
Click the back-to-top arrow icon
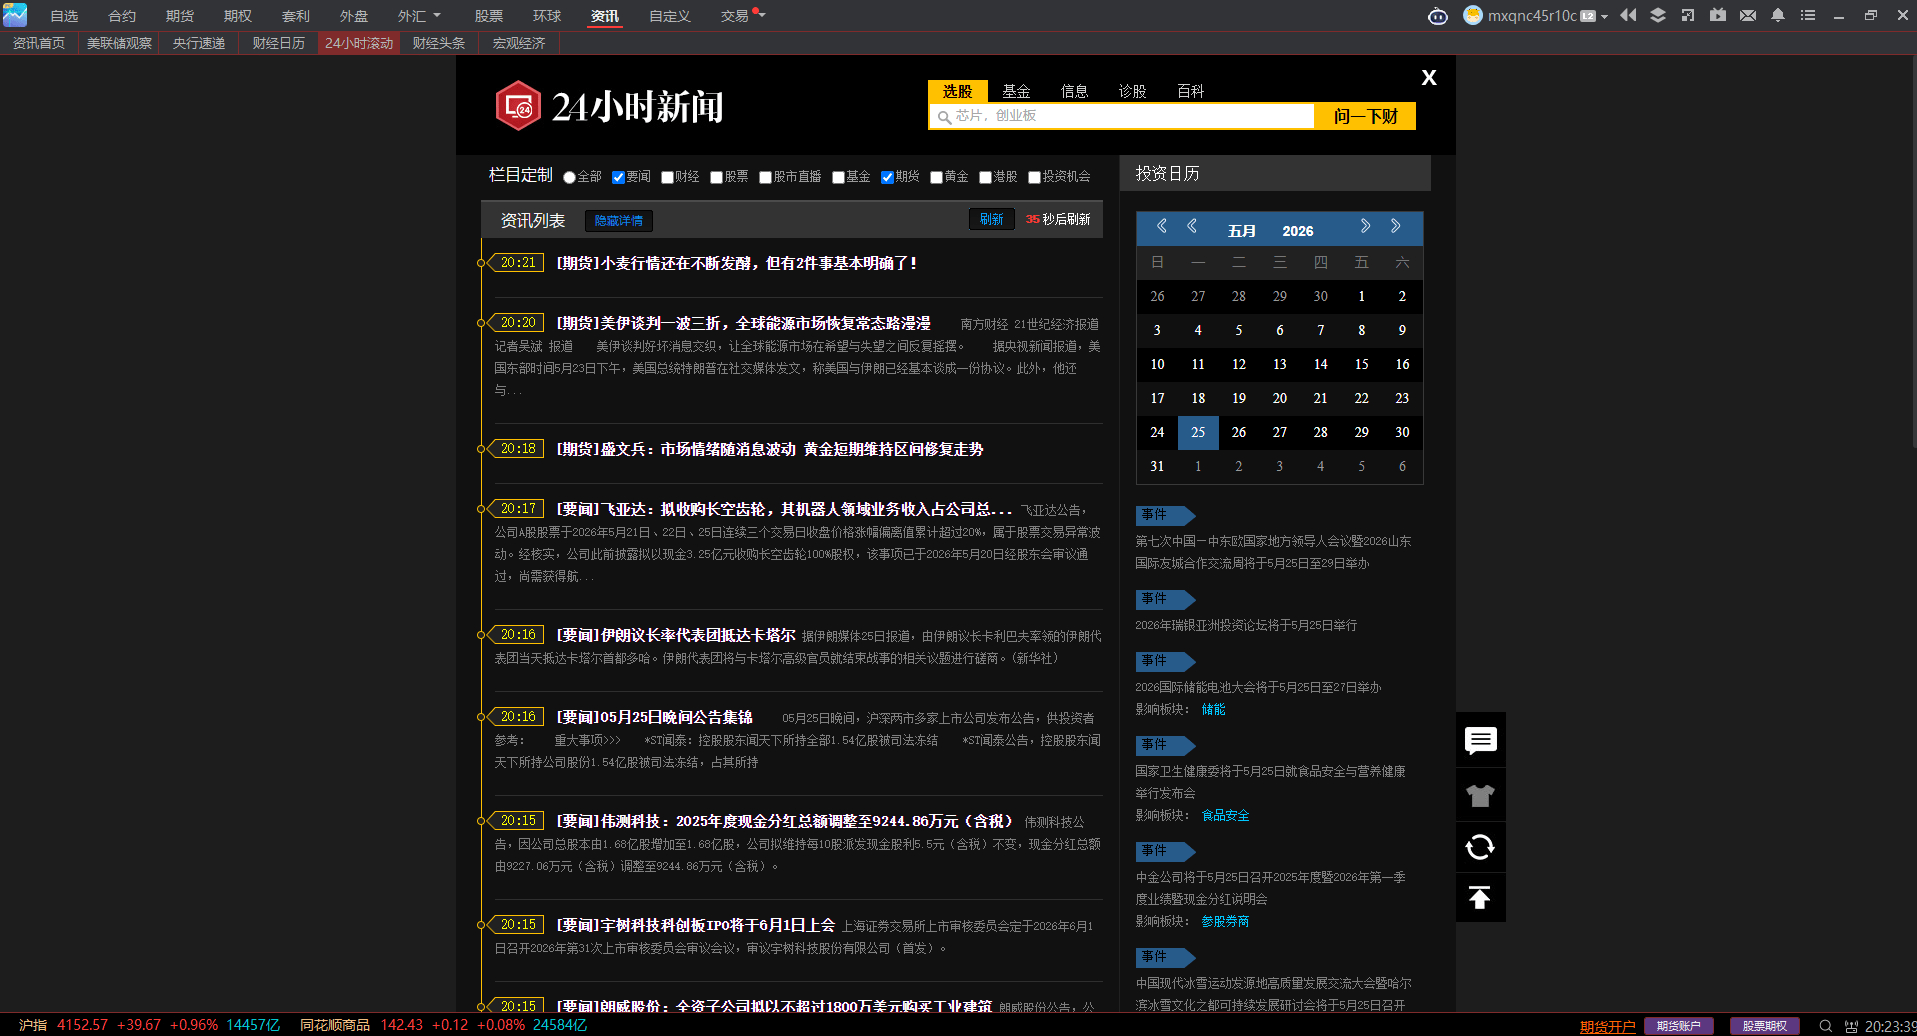click(x=1480, y=897)
